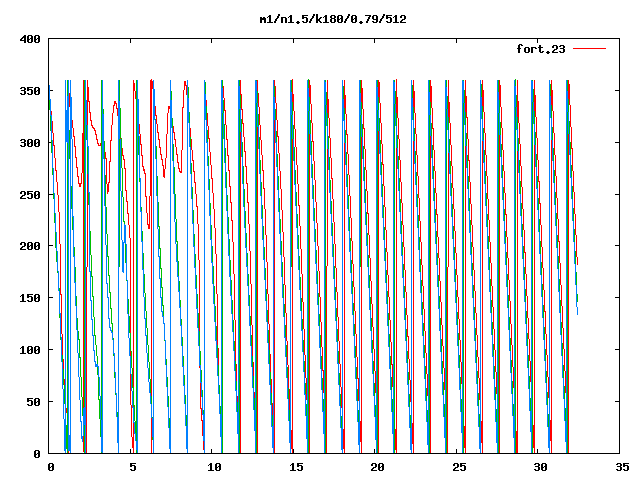Click x-axis label 30
640x480 pixels.
coord(540,467)
